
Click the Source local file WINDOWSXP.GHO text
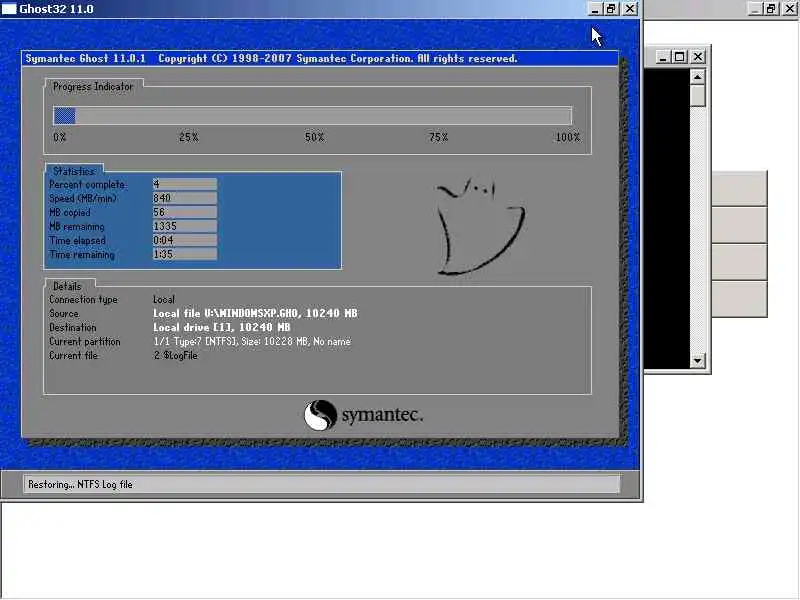[x=255, y=313]
